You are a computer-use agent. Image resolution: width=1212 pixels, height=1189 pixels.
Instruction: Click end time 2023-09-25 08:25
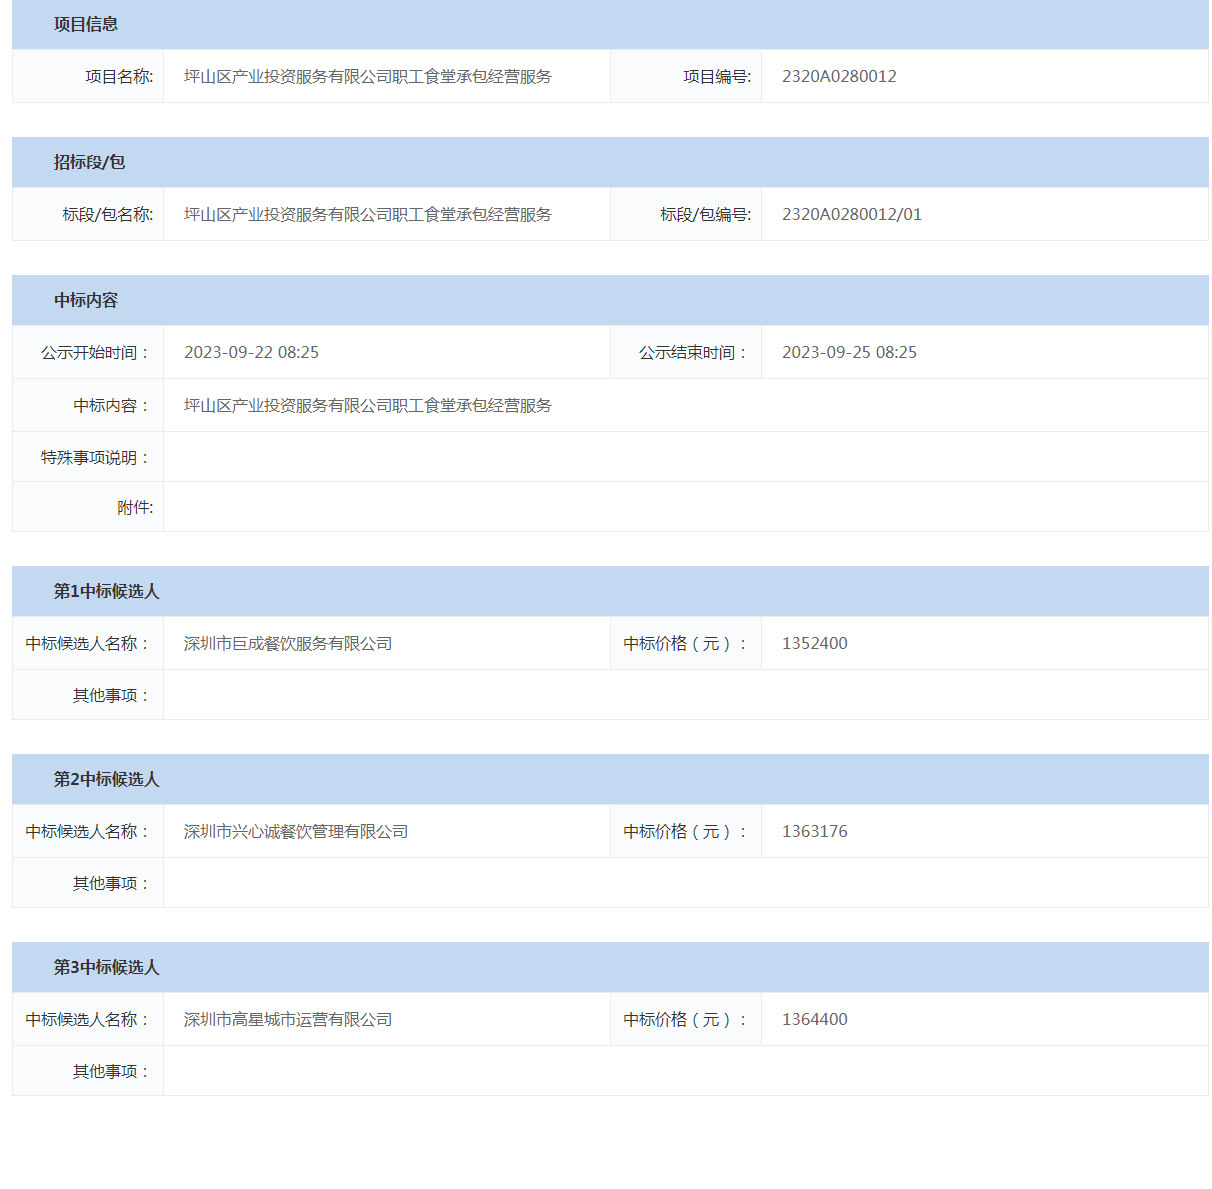pos(849,352)
